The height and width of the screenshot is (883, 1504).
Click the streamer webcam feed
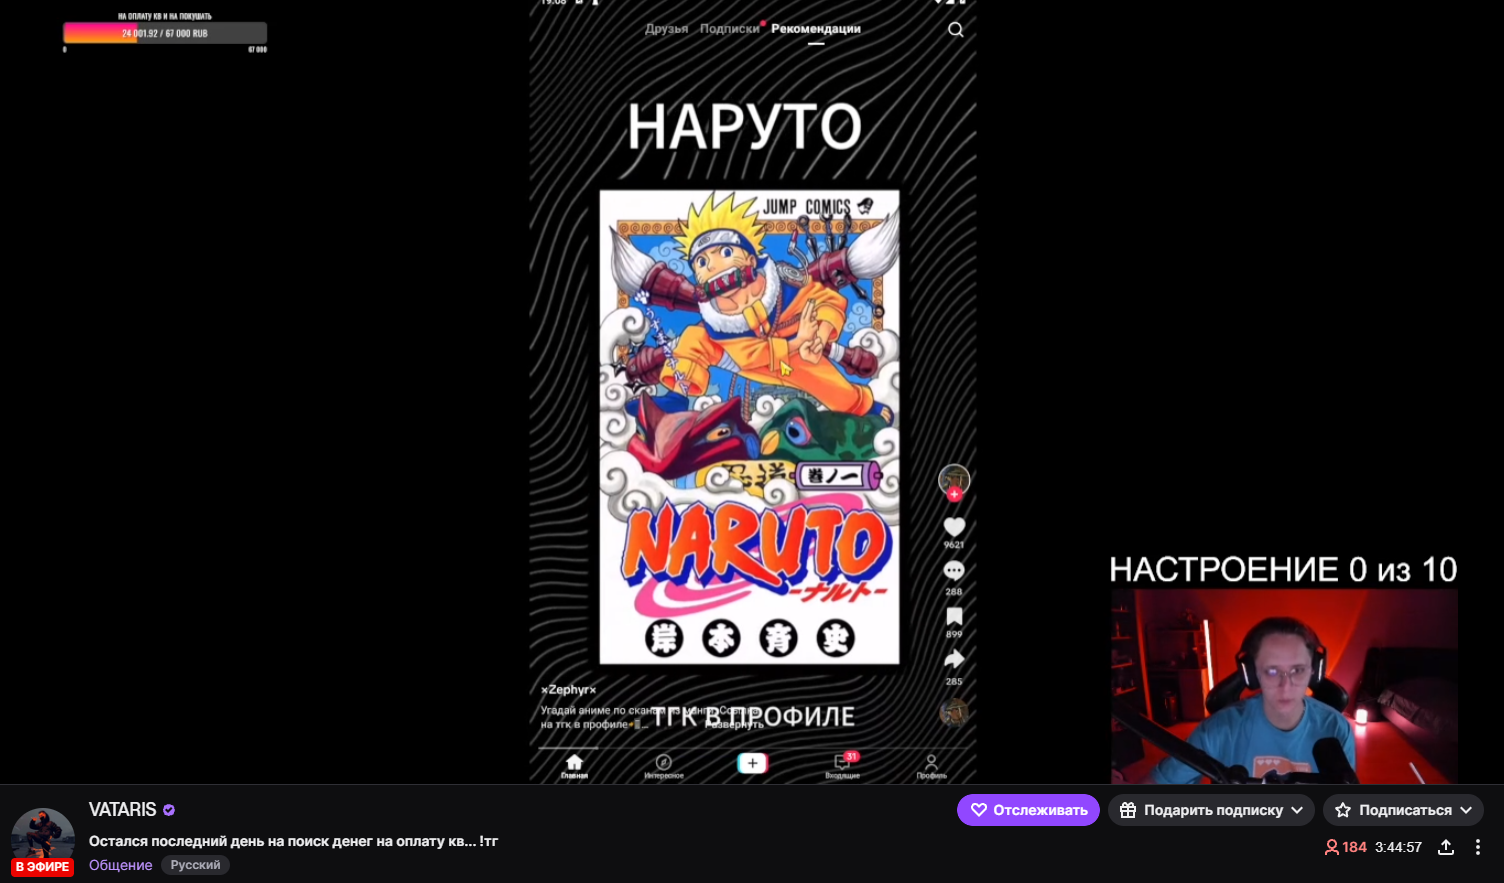[x=1284, y=686]
